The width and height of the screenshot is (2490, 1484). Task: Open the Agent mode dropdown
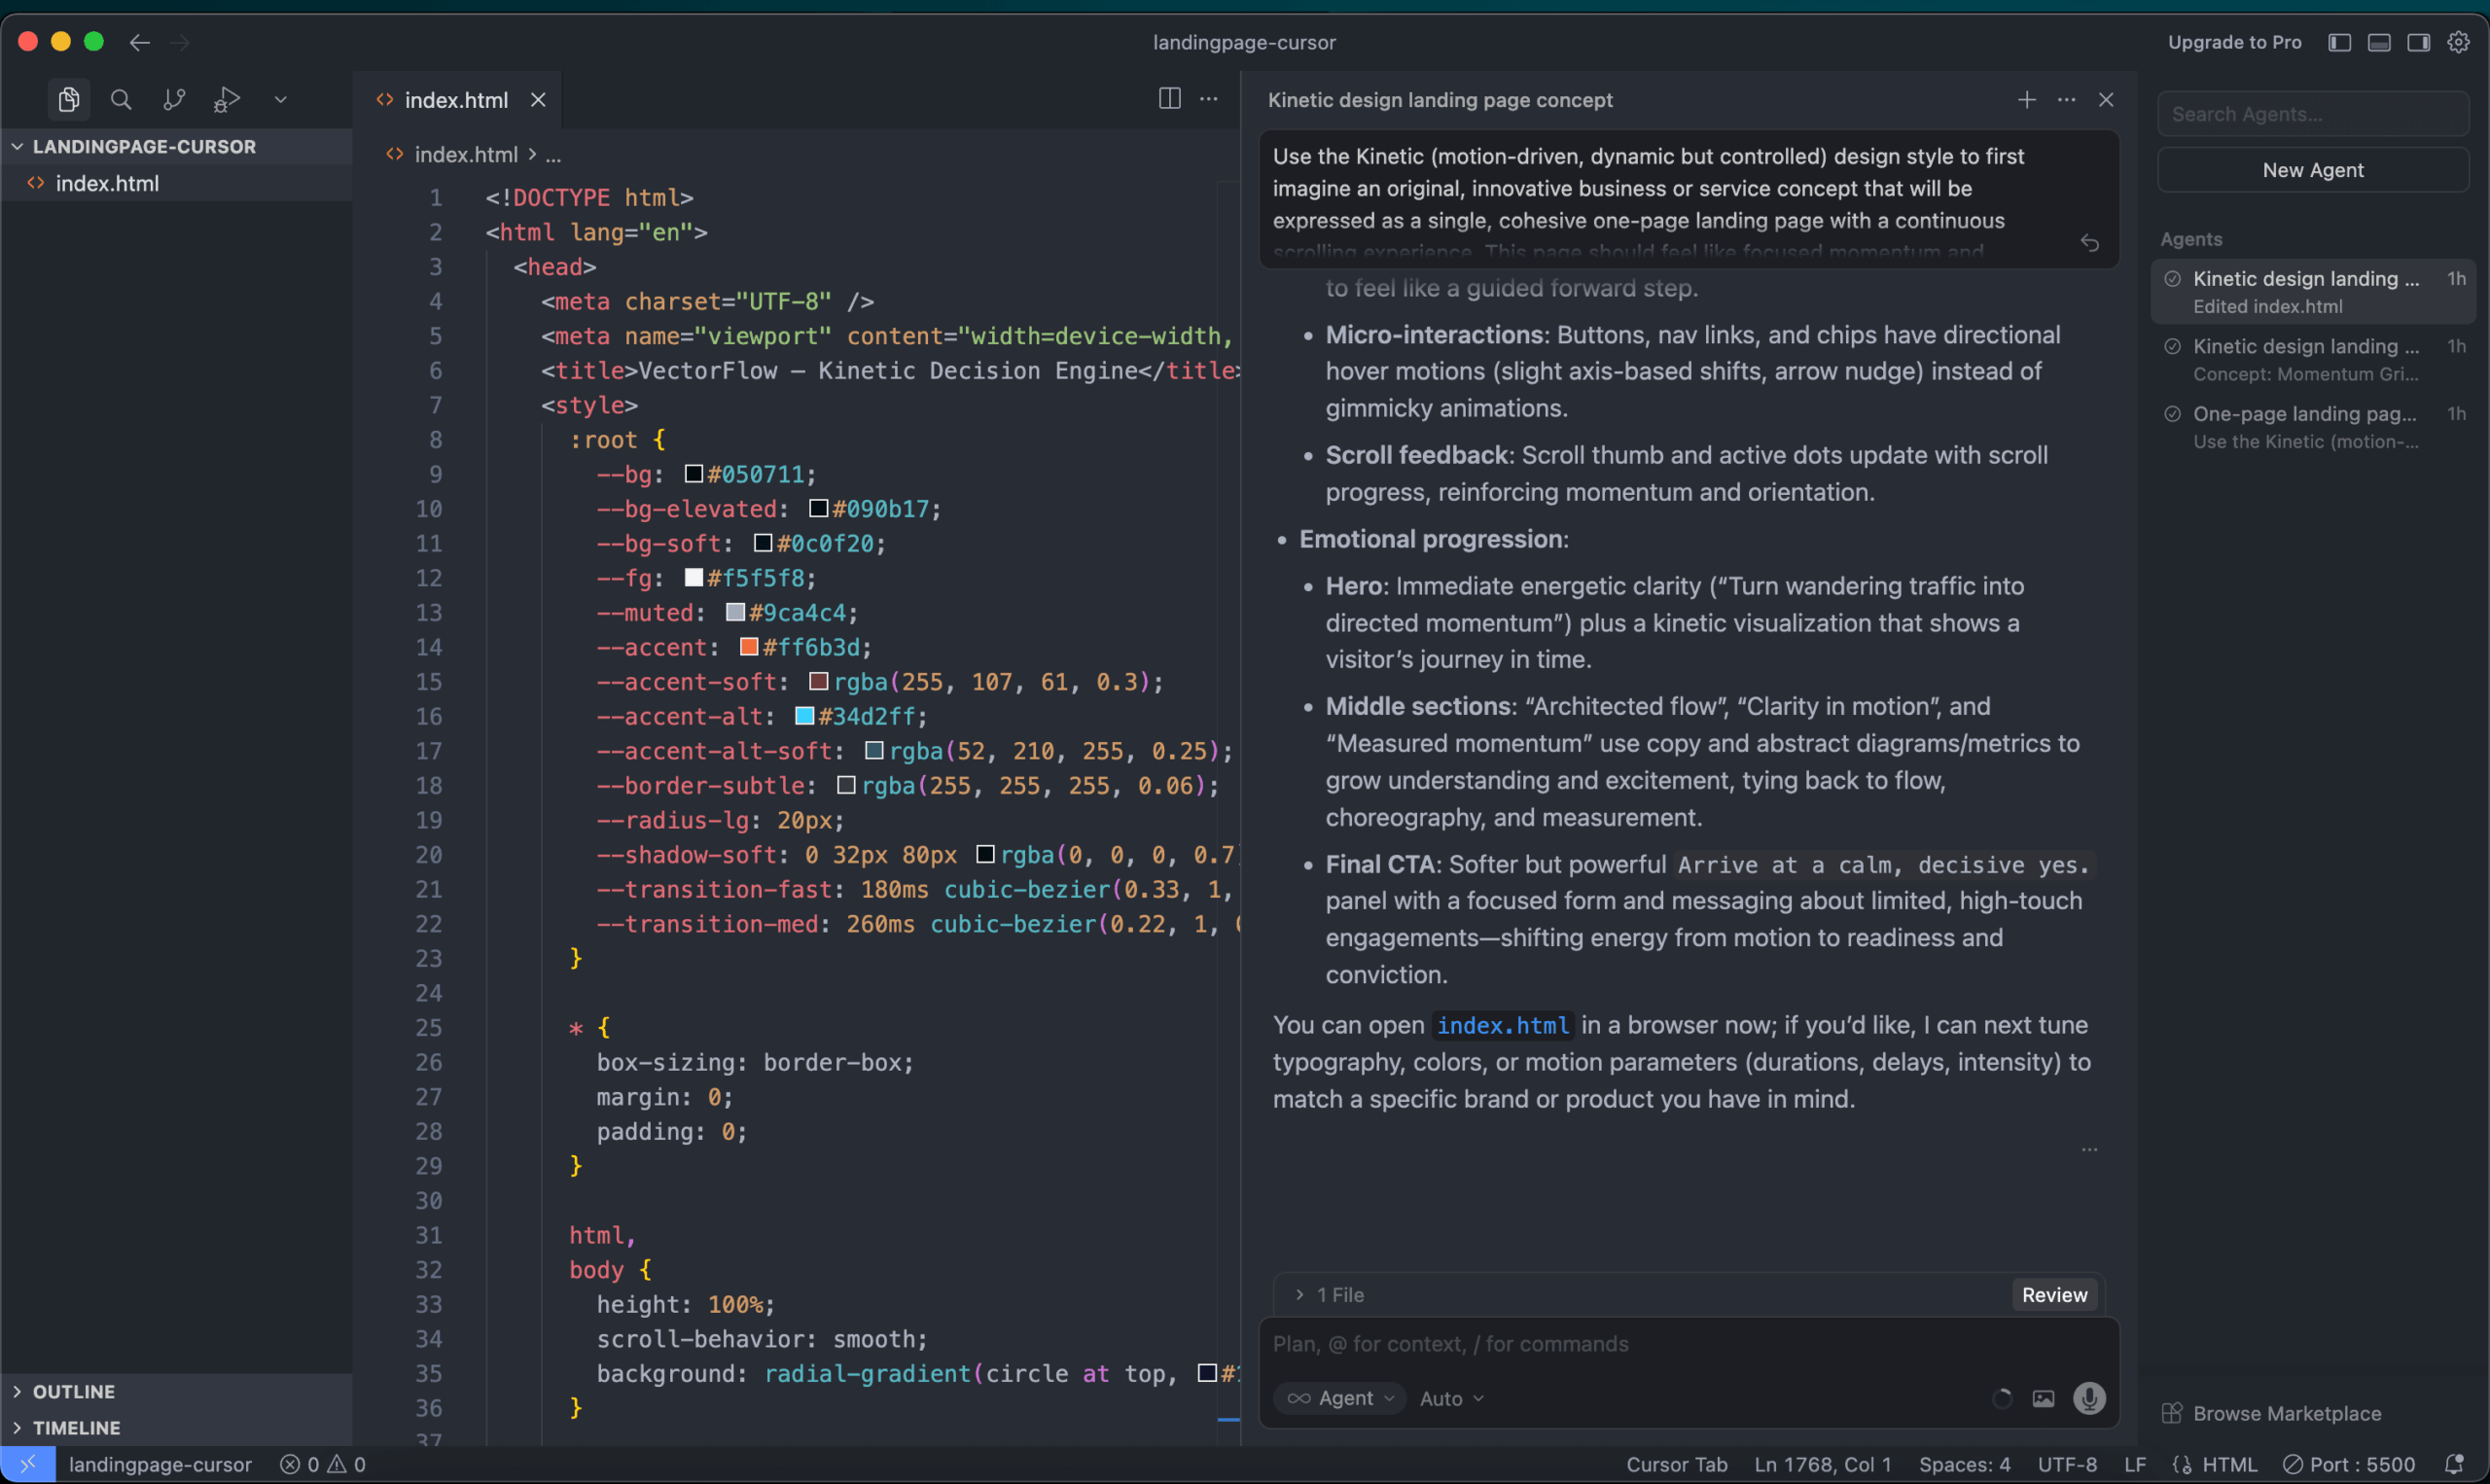[1340, 1398]
